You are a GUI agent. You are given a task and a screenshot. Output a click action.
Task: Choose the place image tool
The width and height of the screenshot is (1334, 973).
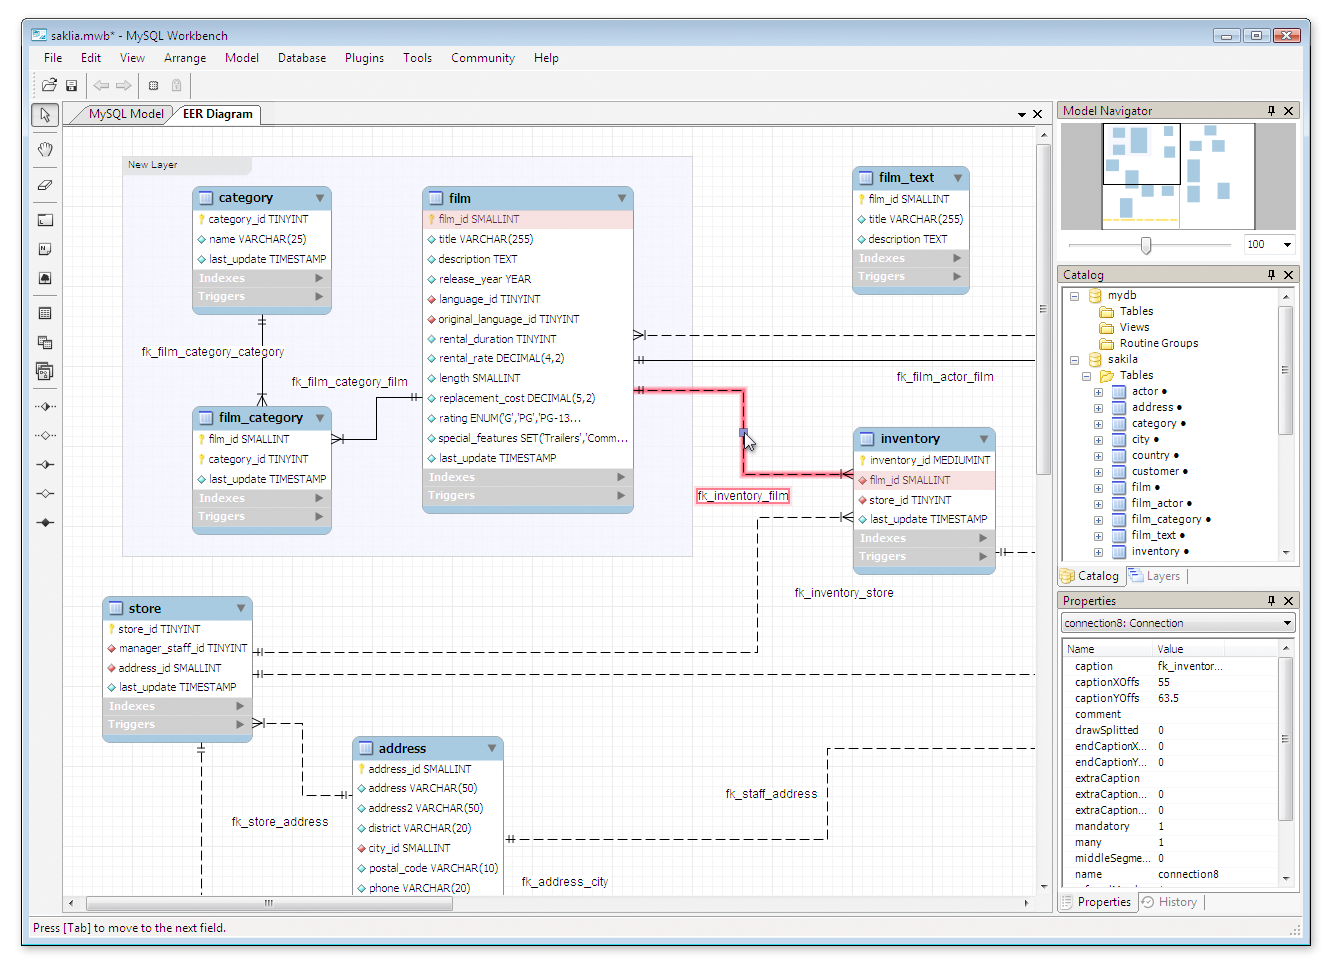click(44, 278)
